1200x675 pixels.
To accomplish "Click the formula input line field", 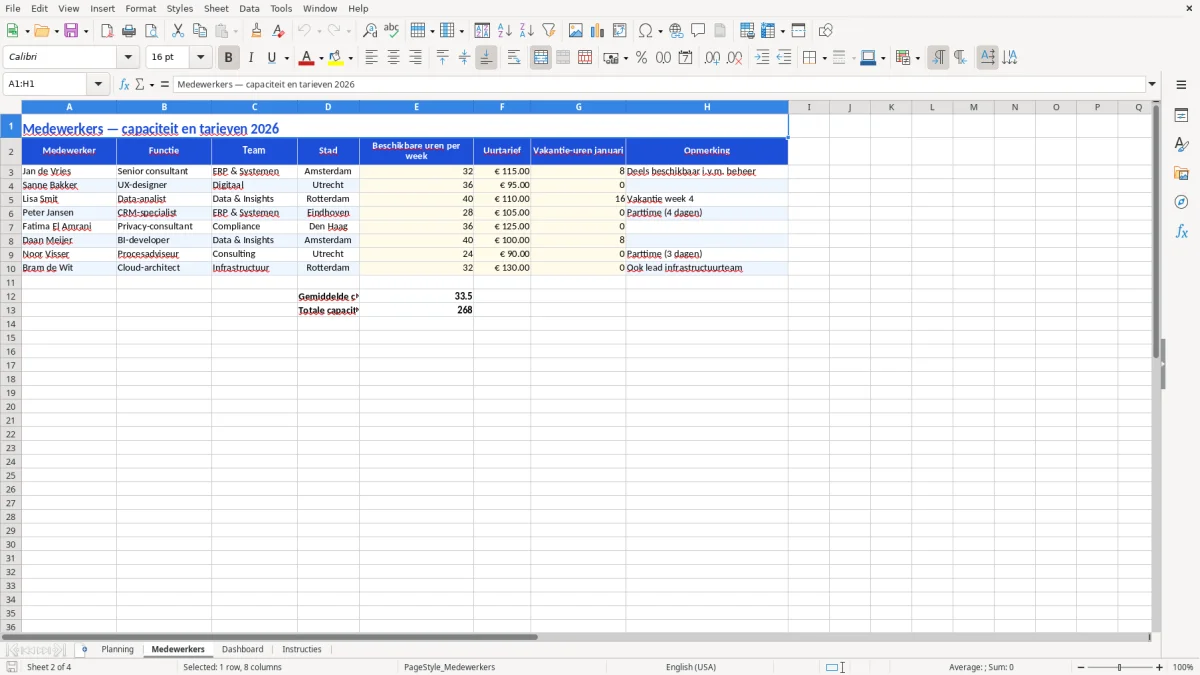I will (659, 84).
